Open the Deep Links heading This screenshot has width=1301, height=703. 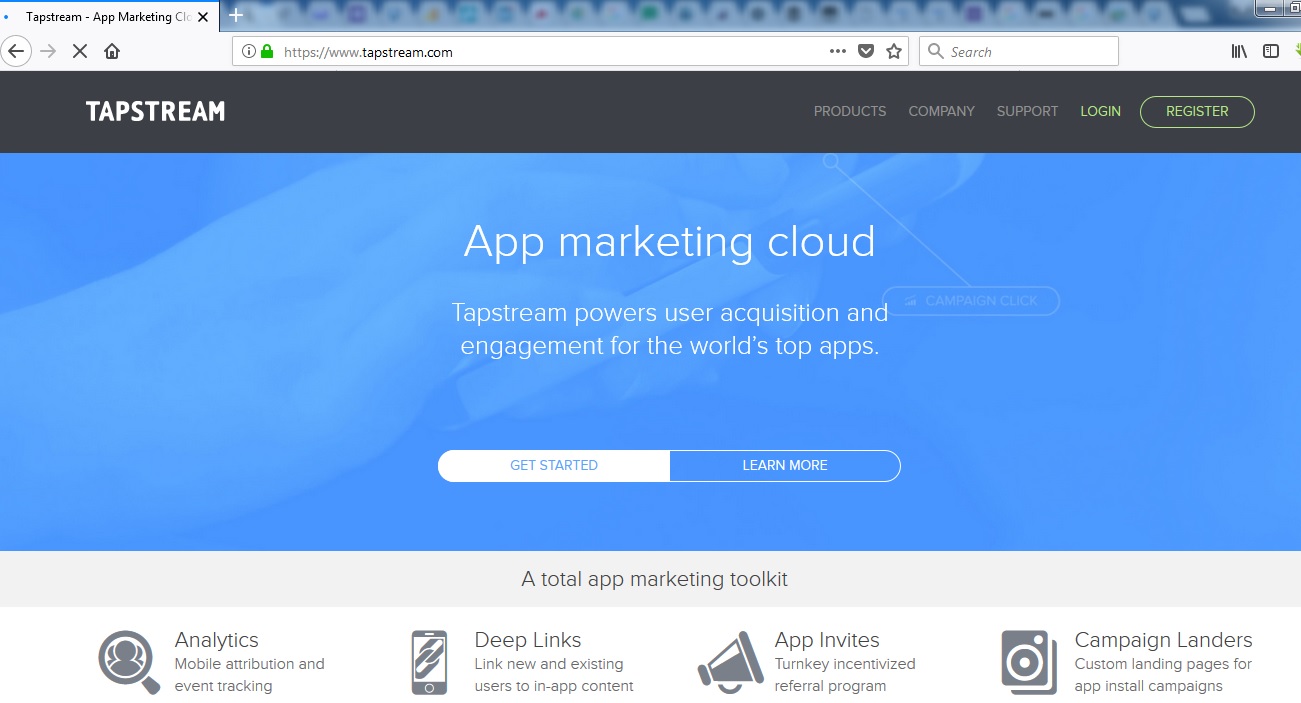(528, 640)
